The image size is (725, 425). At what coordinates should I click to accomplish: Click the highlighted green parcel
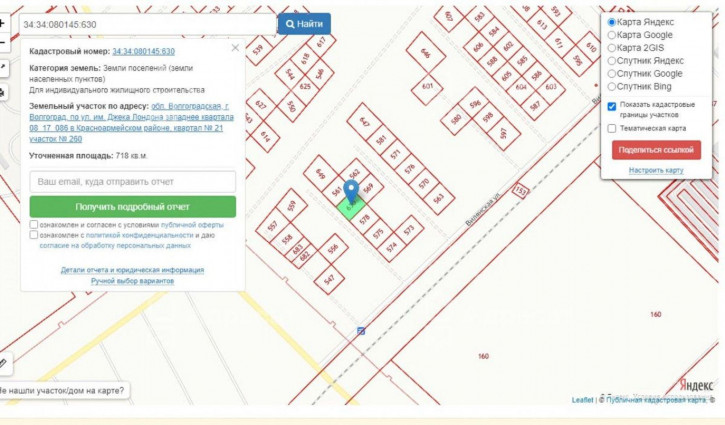pos(351,207)
